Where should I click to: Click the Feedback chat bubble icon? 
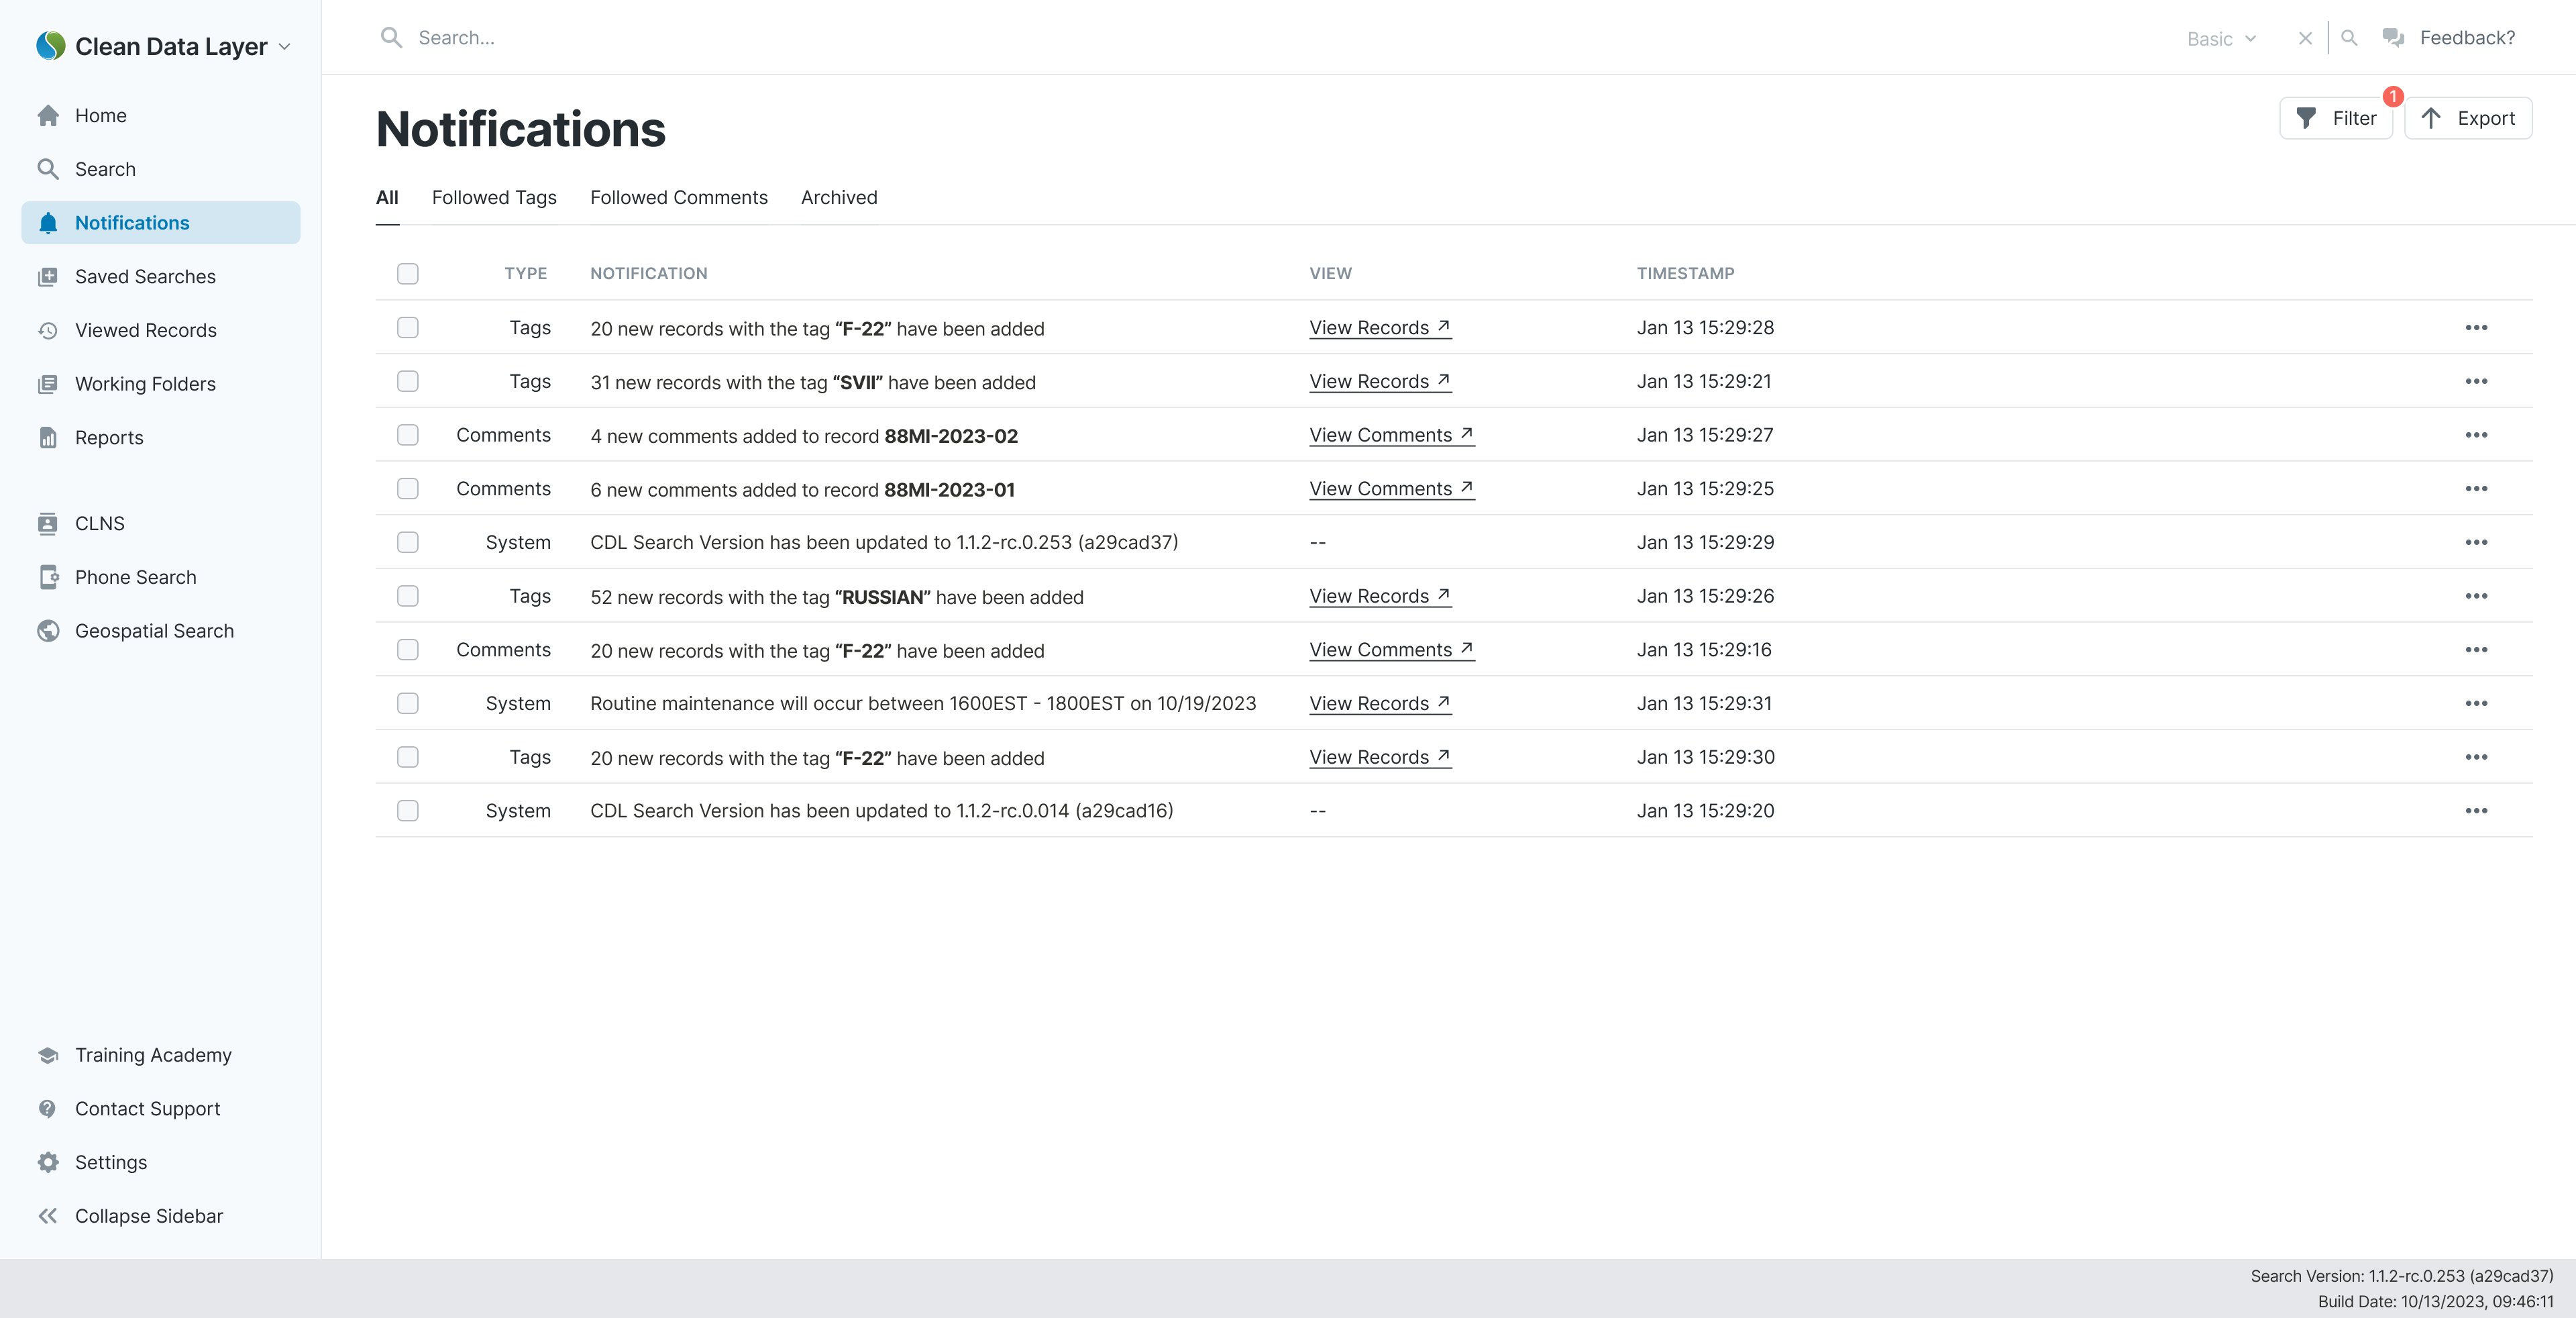point(2394,37)
